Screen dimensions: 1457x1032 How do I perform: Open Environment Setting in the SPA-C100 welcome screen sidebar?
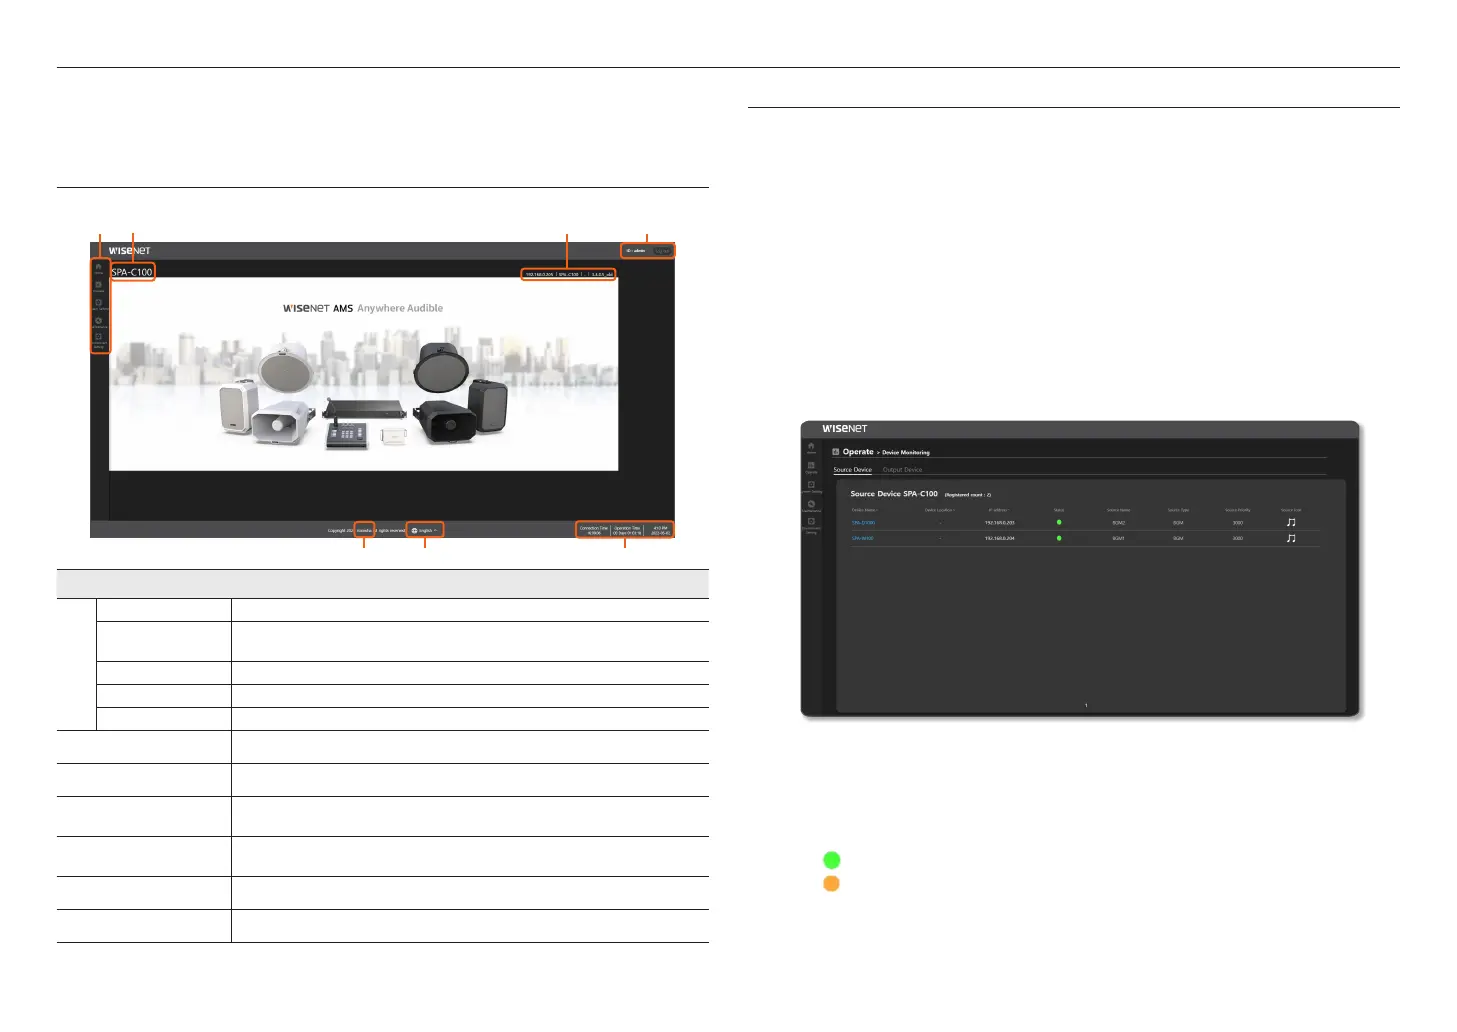point(99,340)
